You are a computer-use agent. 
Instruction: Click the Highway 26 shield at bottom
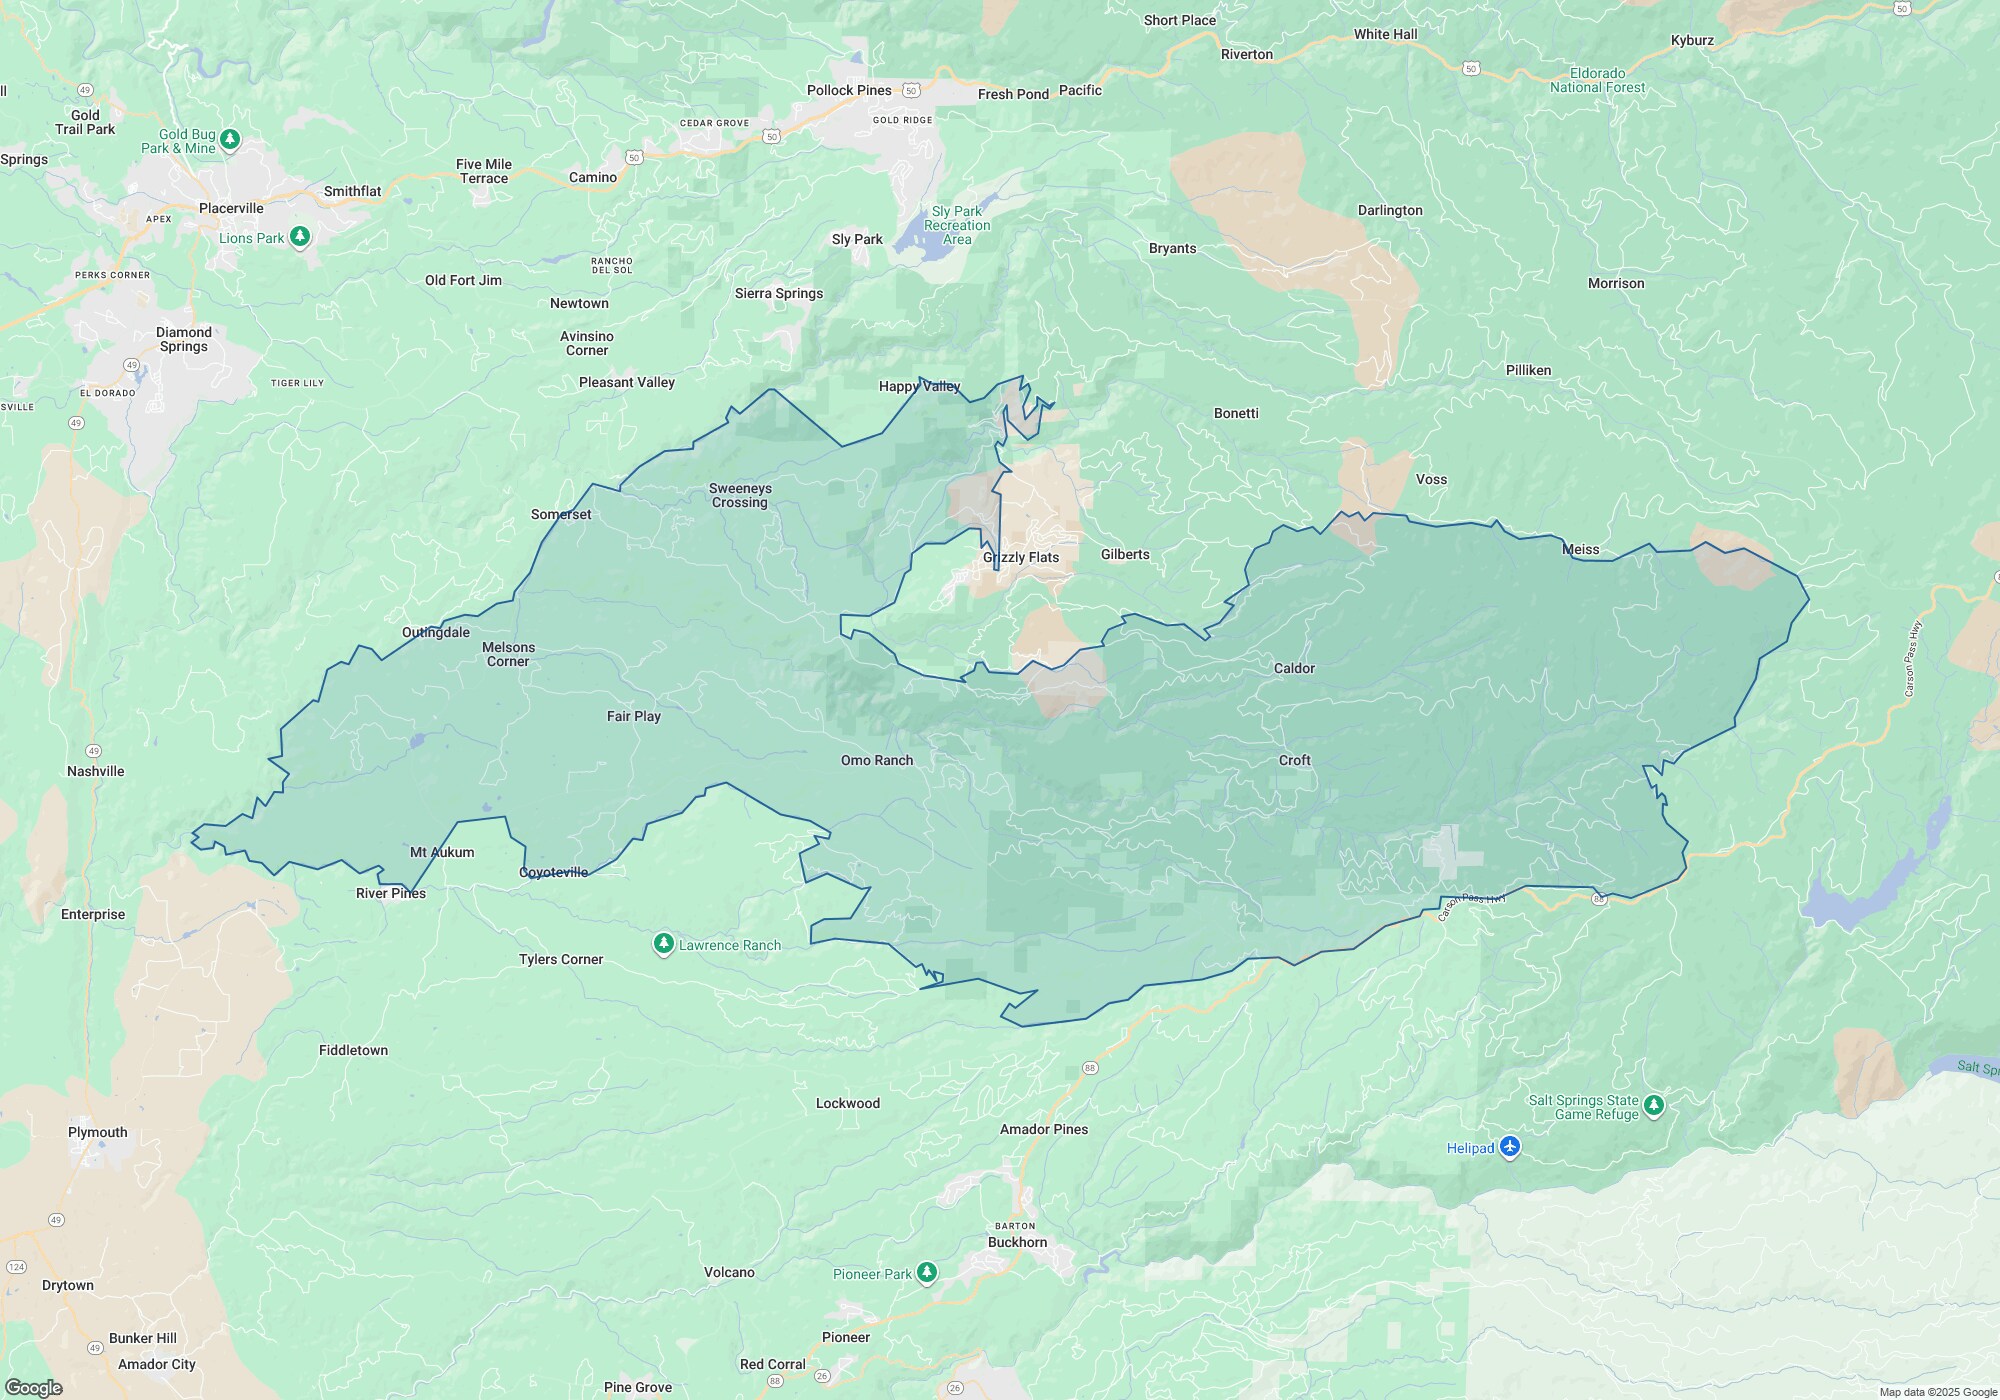pyautogui.click(x=954, y=1388)
